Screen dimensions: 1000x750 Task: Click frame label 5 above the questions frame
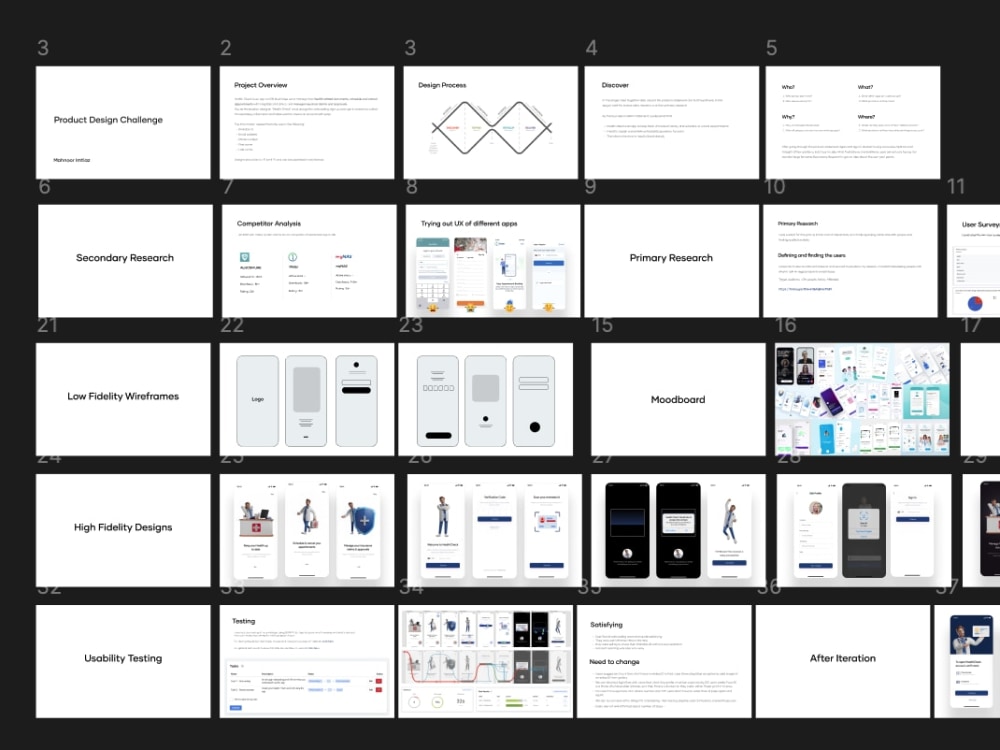click(772, 48)
